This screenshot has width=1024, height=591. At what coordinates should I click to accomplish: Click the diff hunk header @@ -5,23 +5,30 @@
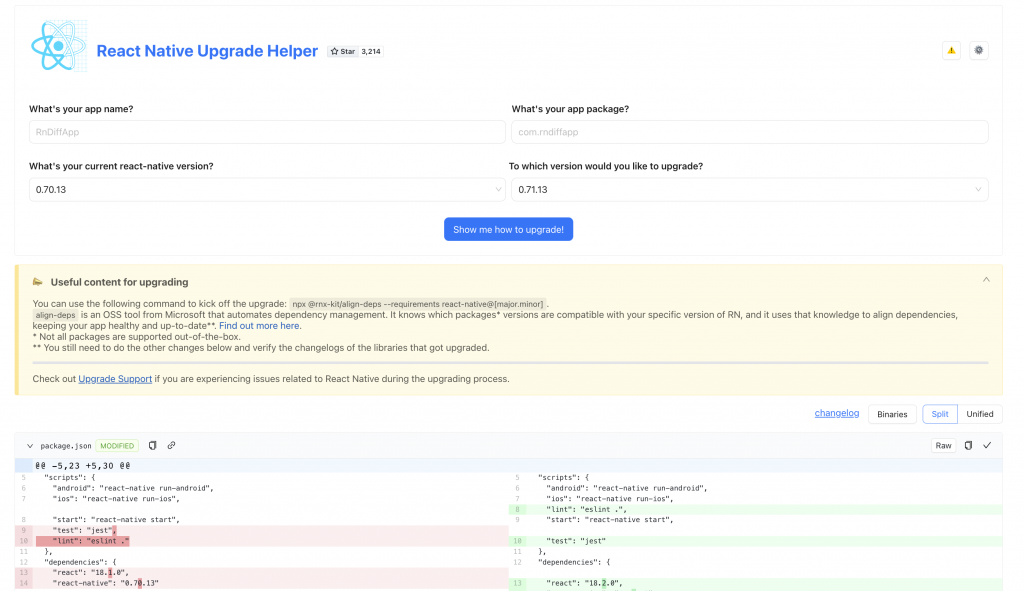pyautogui.click(x=82, y=466)
